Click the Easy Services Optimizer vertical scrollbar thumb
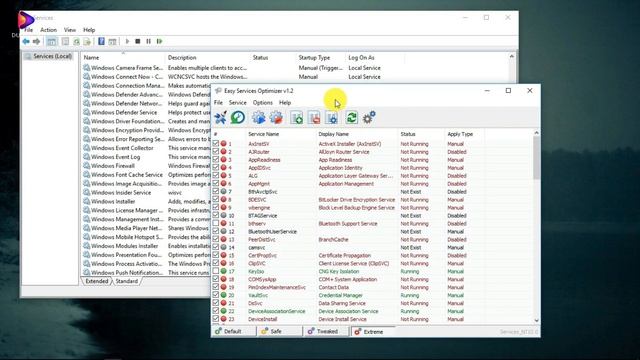Screen dimensions: 640x360 point(536,158)
